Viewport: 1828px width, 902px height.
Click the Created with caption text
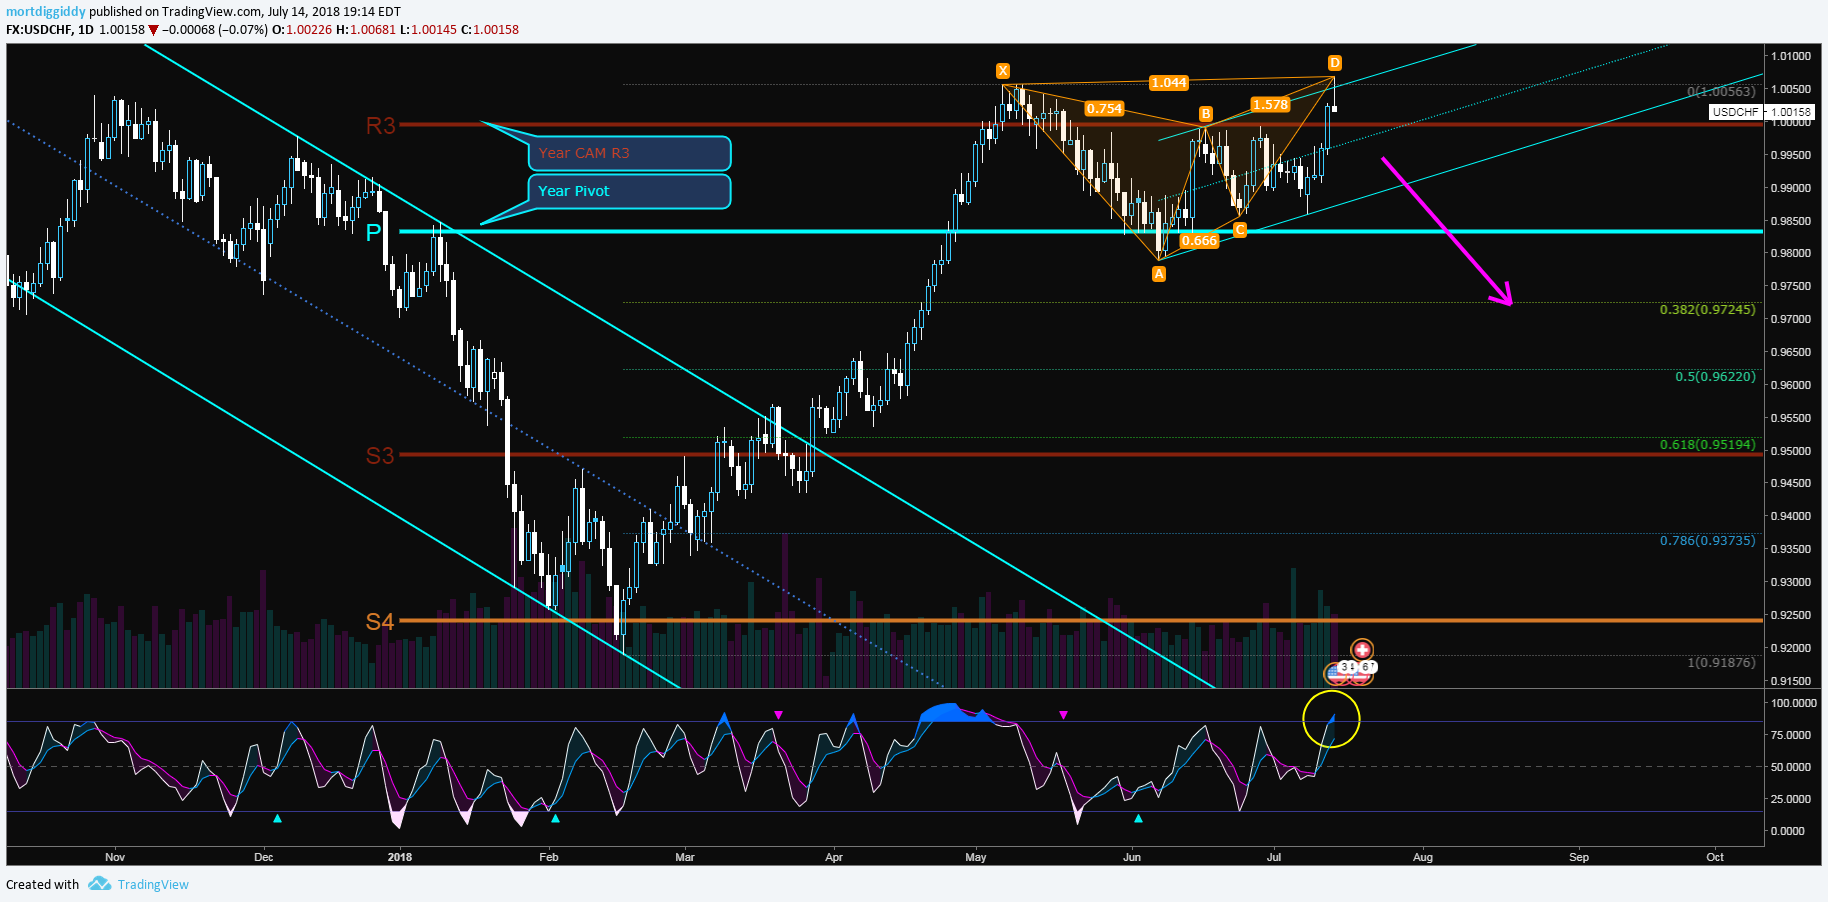click(42, 885)
